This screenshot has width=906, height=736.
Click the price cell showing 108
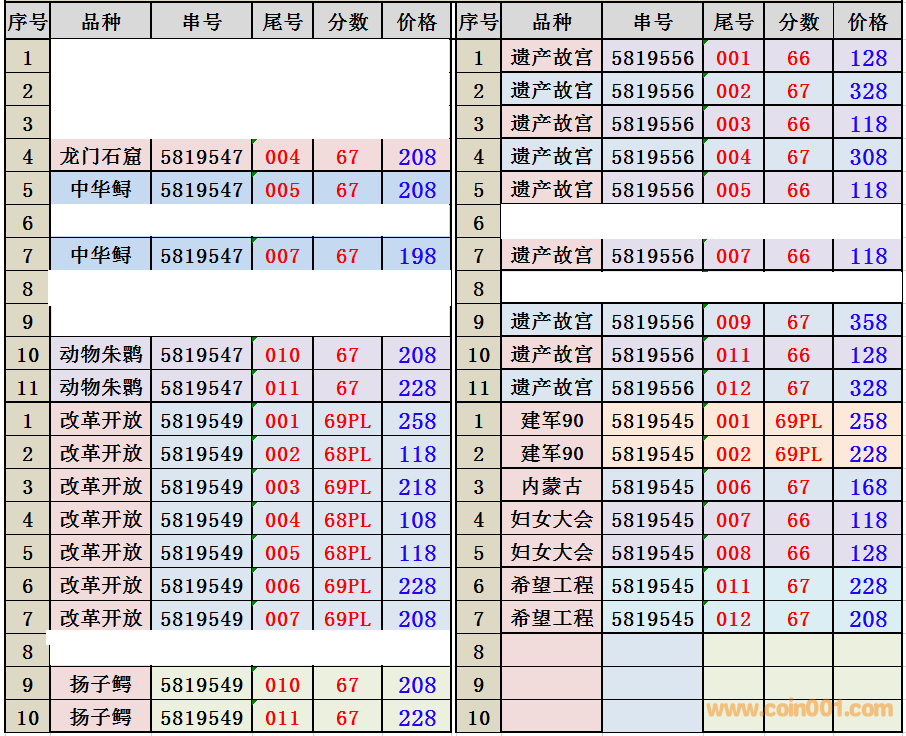coord(417,520)
